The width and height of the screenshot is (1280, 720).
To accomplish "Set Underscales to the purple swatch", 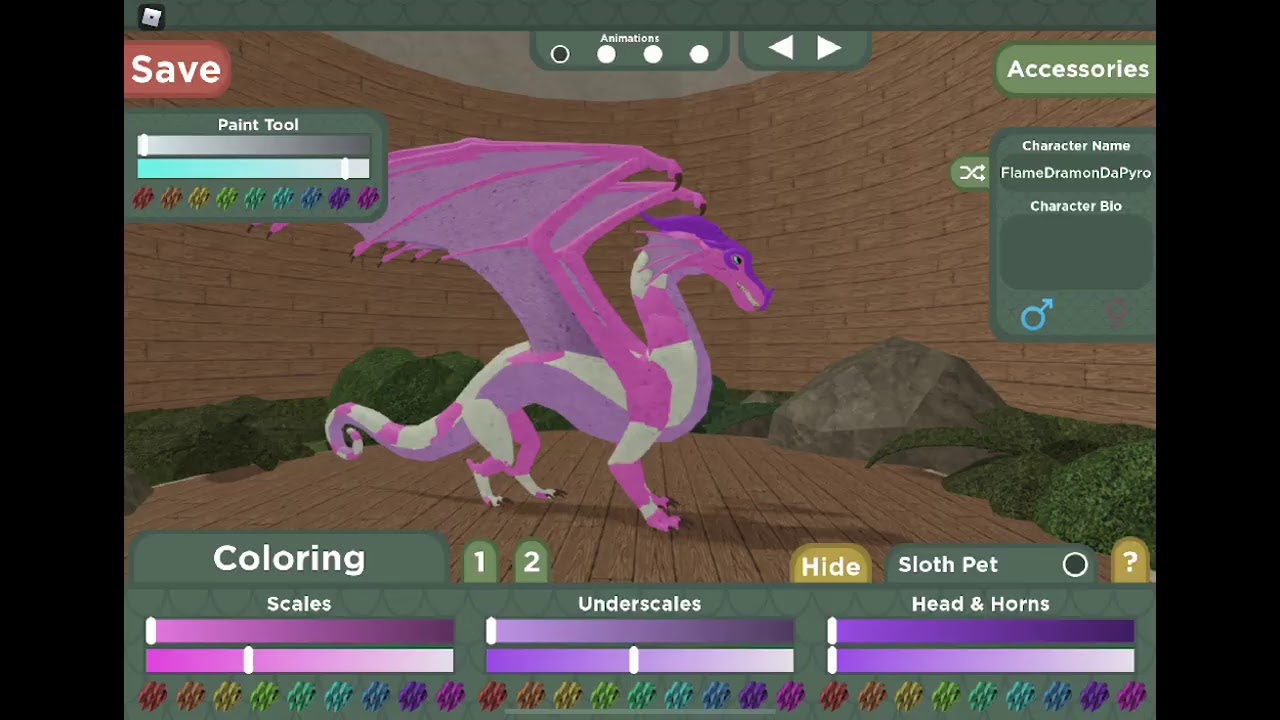I will click(753, 695).
